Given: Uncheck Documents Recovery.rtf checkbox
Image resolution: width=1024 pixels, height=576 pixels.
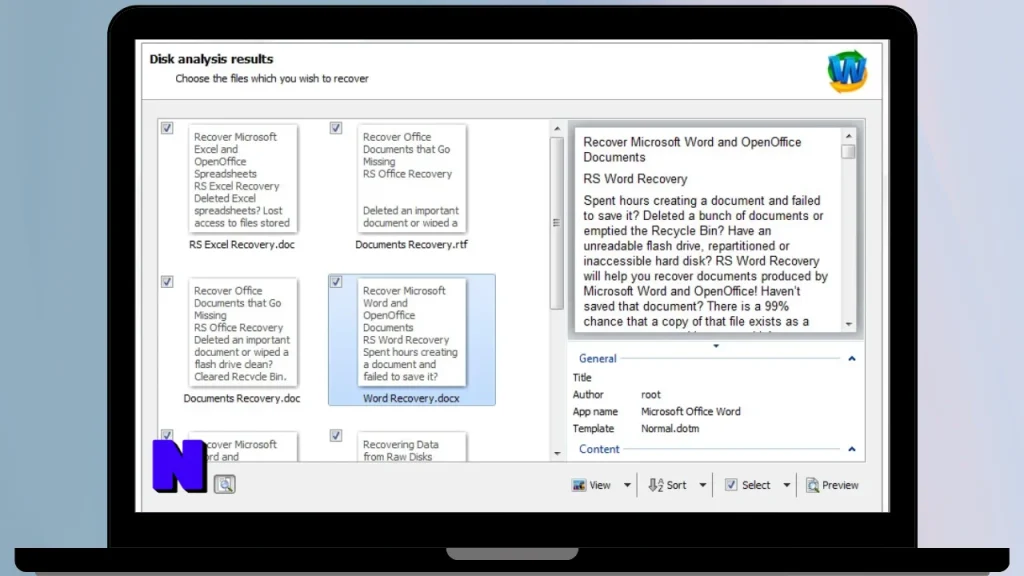Looking at the screenshot, I should click(x=336, y=128).
